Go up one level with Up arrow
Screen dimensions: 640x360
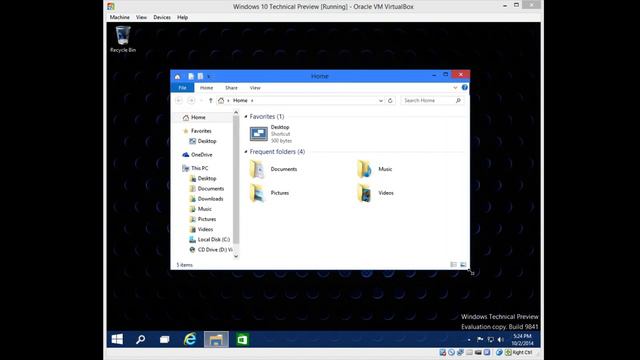click(x=211, y=100)
